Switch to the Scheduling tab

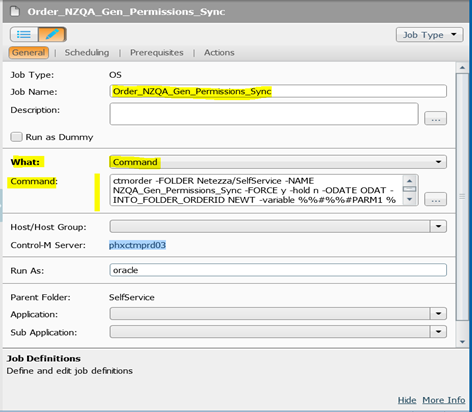coord(87,53)
